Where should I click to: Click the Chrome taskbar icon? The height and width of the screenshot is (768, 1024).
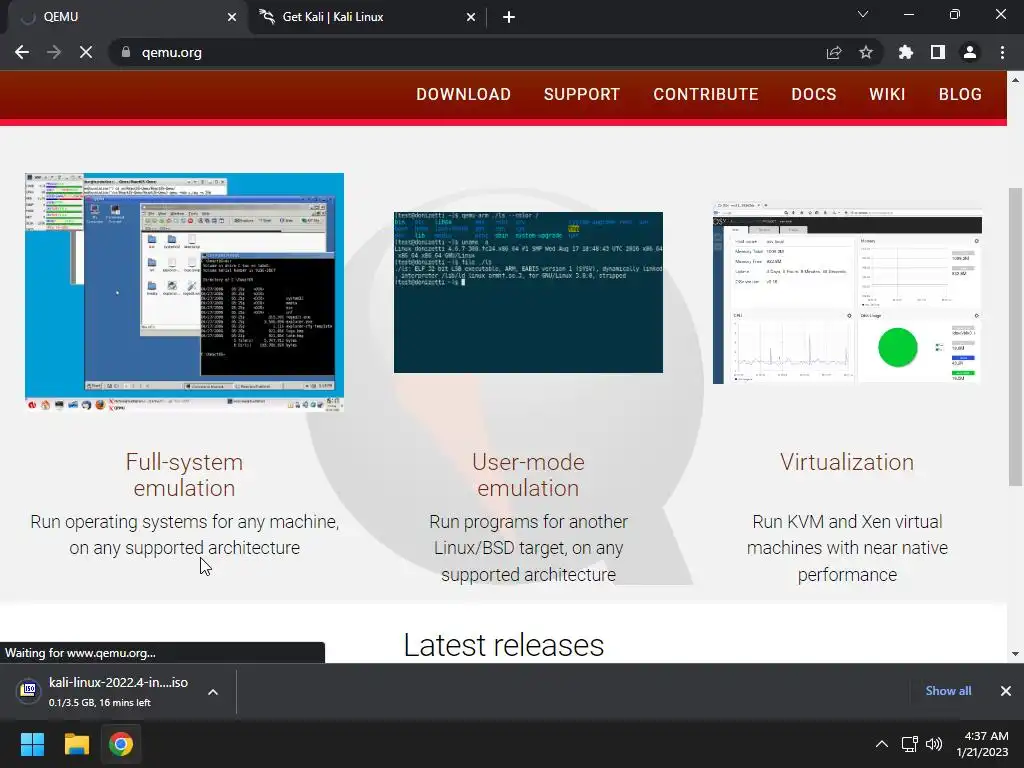121,744
